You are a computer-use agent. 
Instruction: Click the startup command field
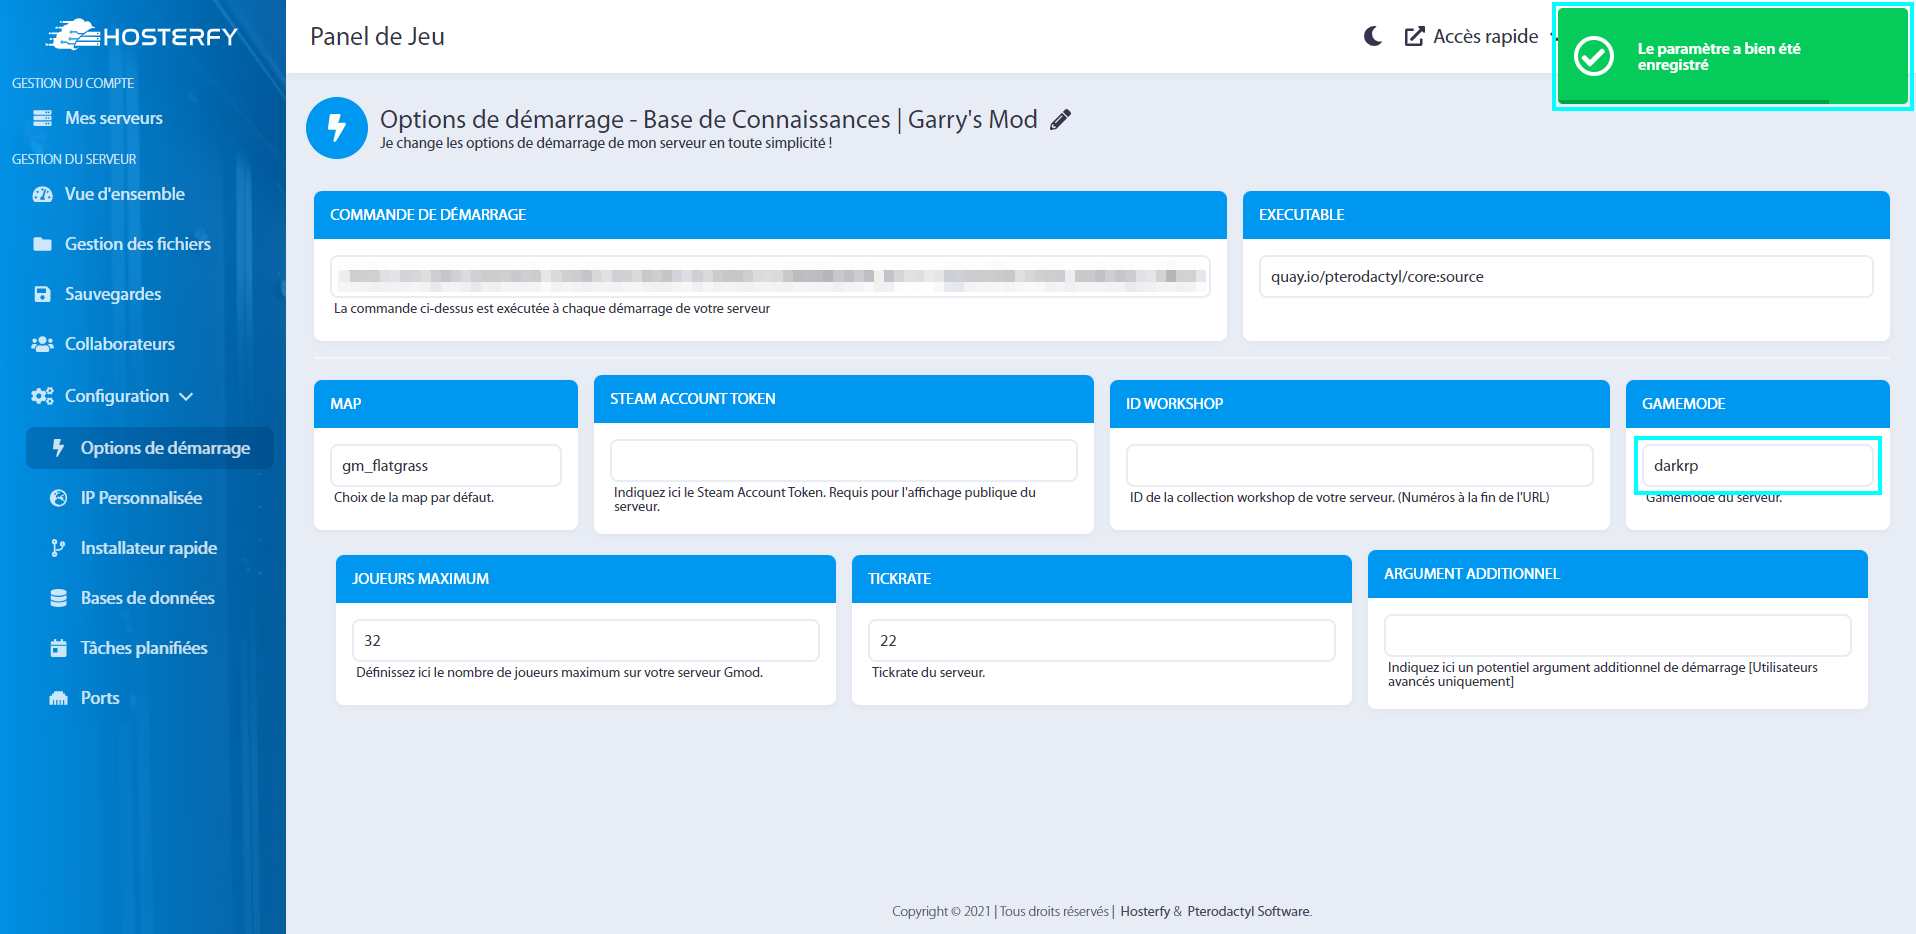click(x=770, y=276)
